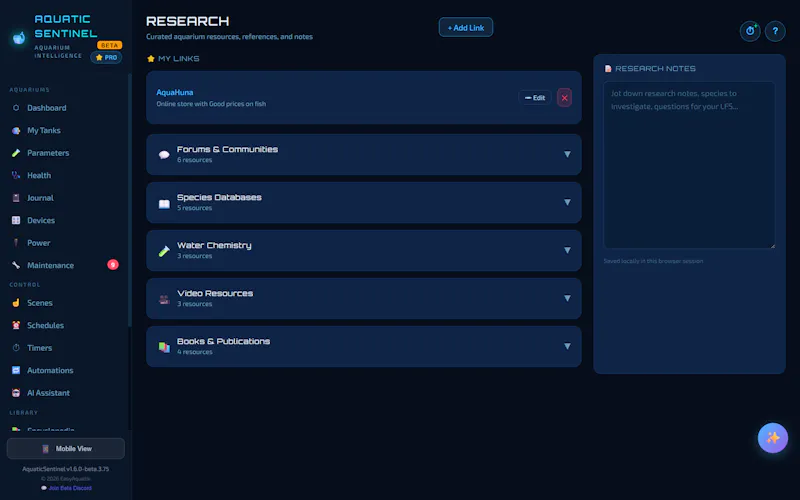
Task: Click "5 resources" under Species Databases
Action: point(194,208)
